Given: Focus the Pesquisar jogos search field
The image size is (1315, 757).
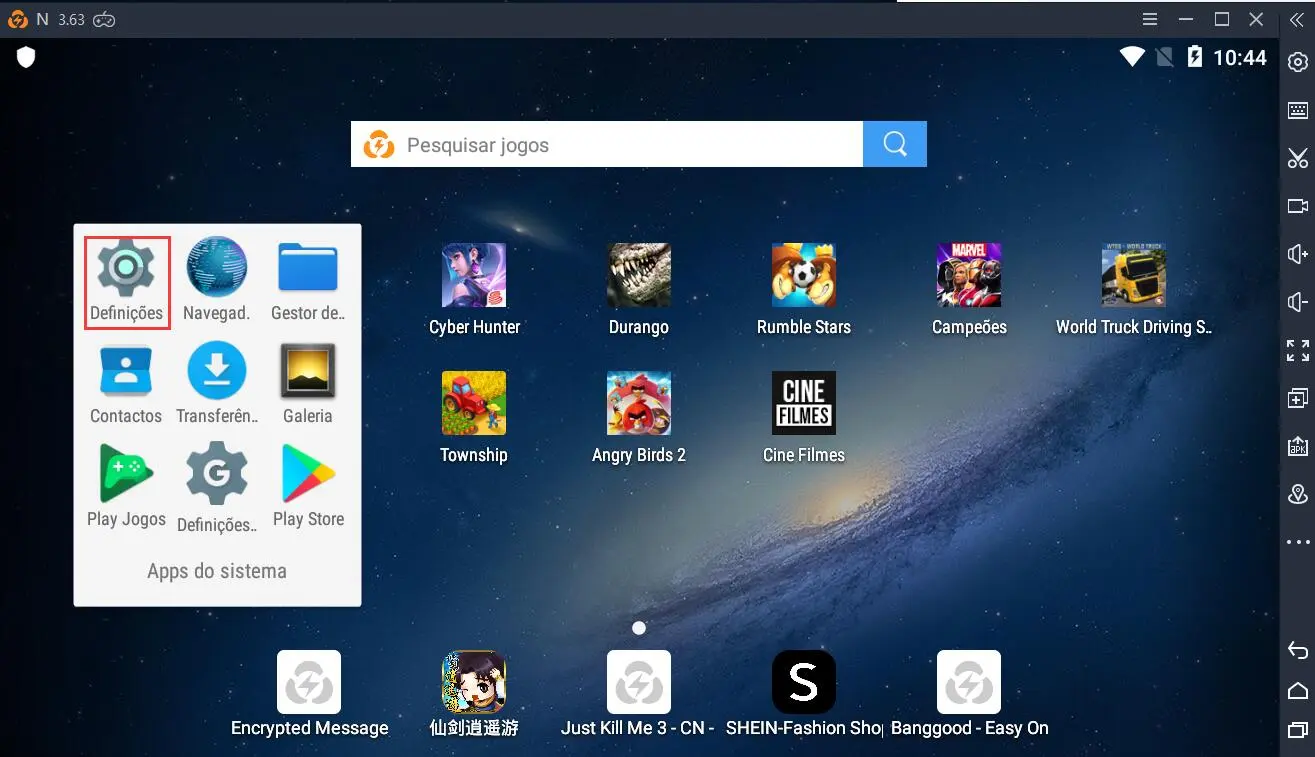Looking at the screenshot, I should (x=607, y=144).
